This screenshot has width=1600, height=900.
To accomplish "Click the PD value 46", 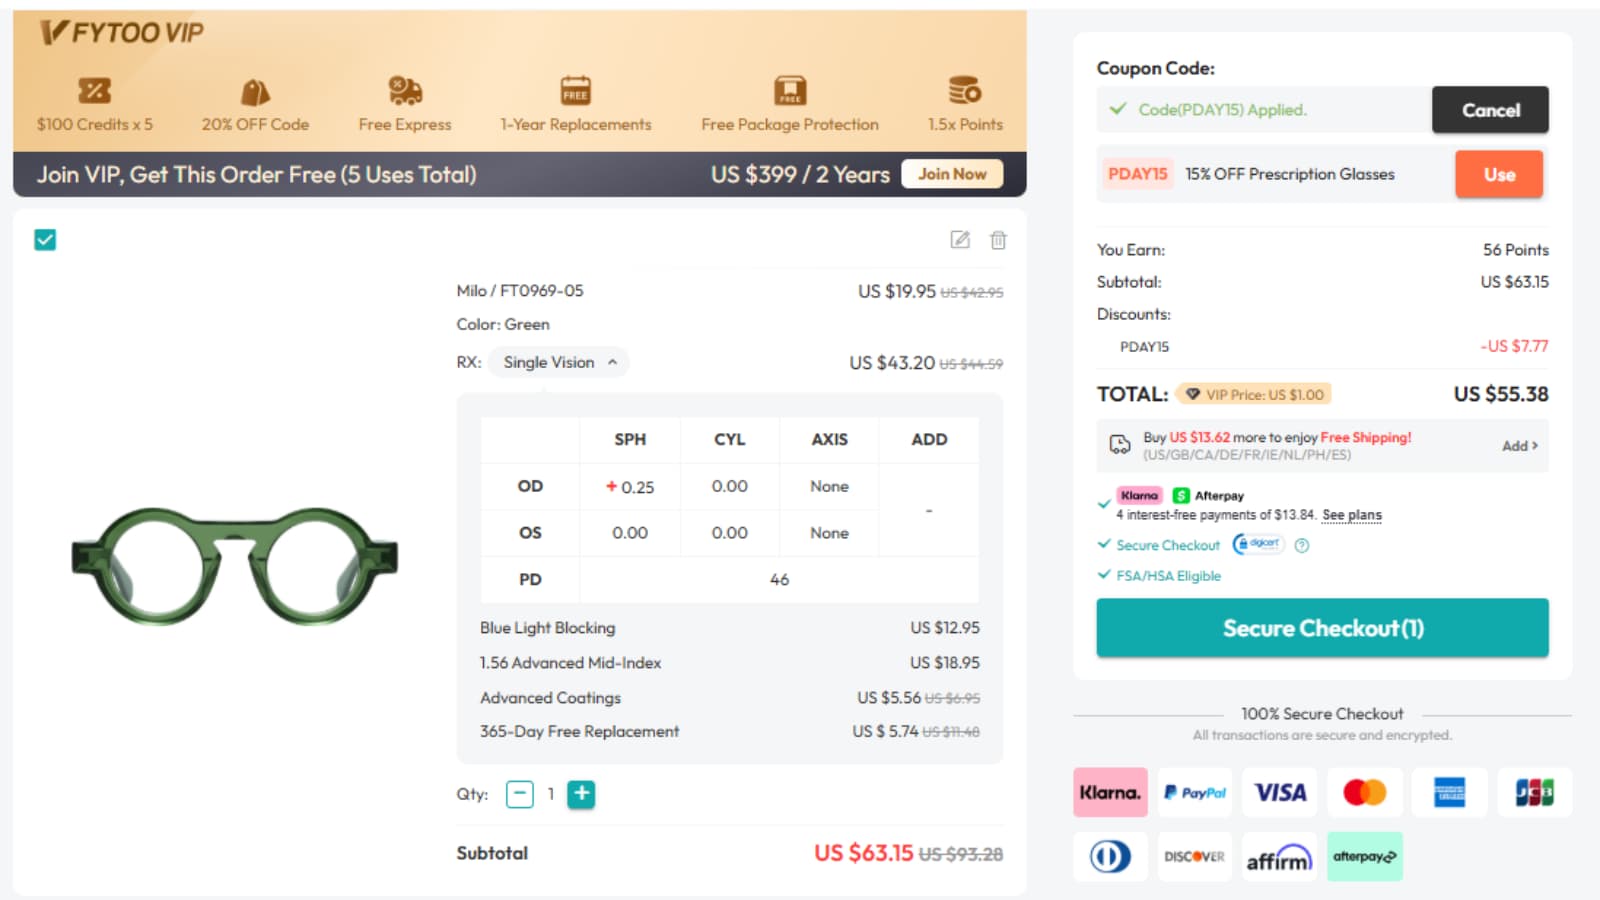I will [x=779, y=580].
